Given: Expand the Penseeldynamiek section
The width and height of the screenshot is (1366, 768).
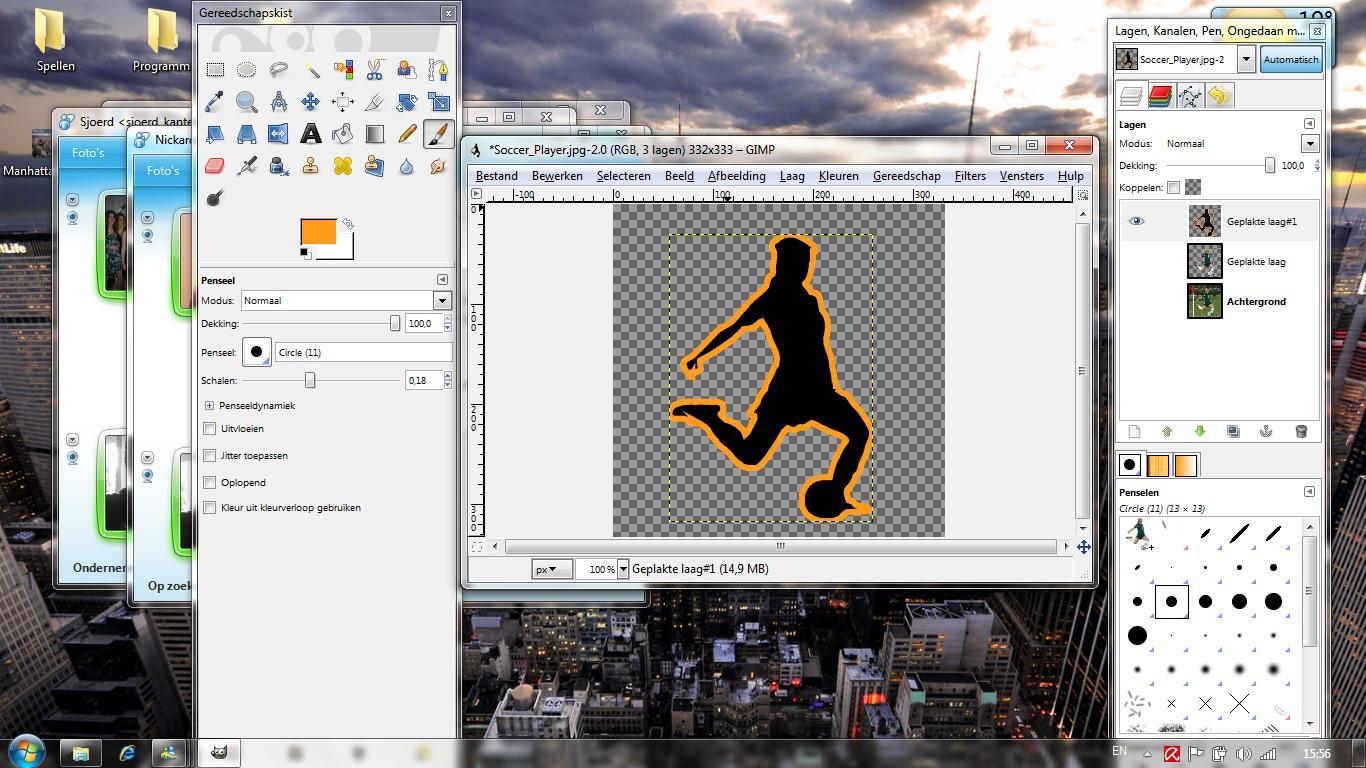Looking at the screenshot, I should [x=209, y=405].
